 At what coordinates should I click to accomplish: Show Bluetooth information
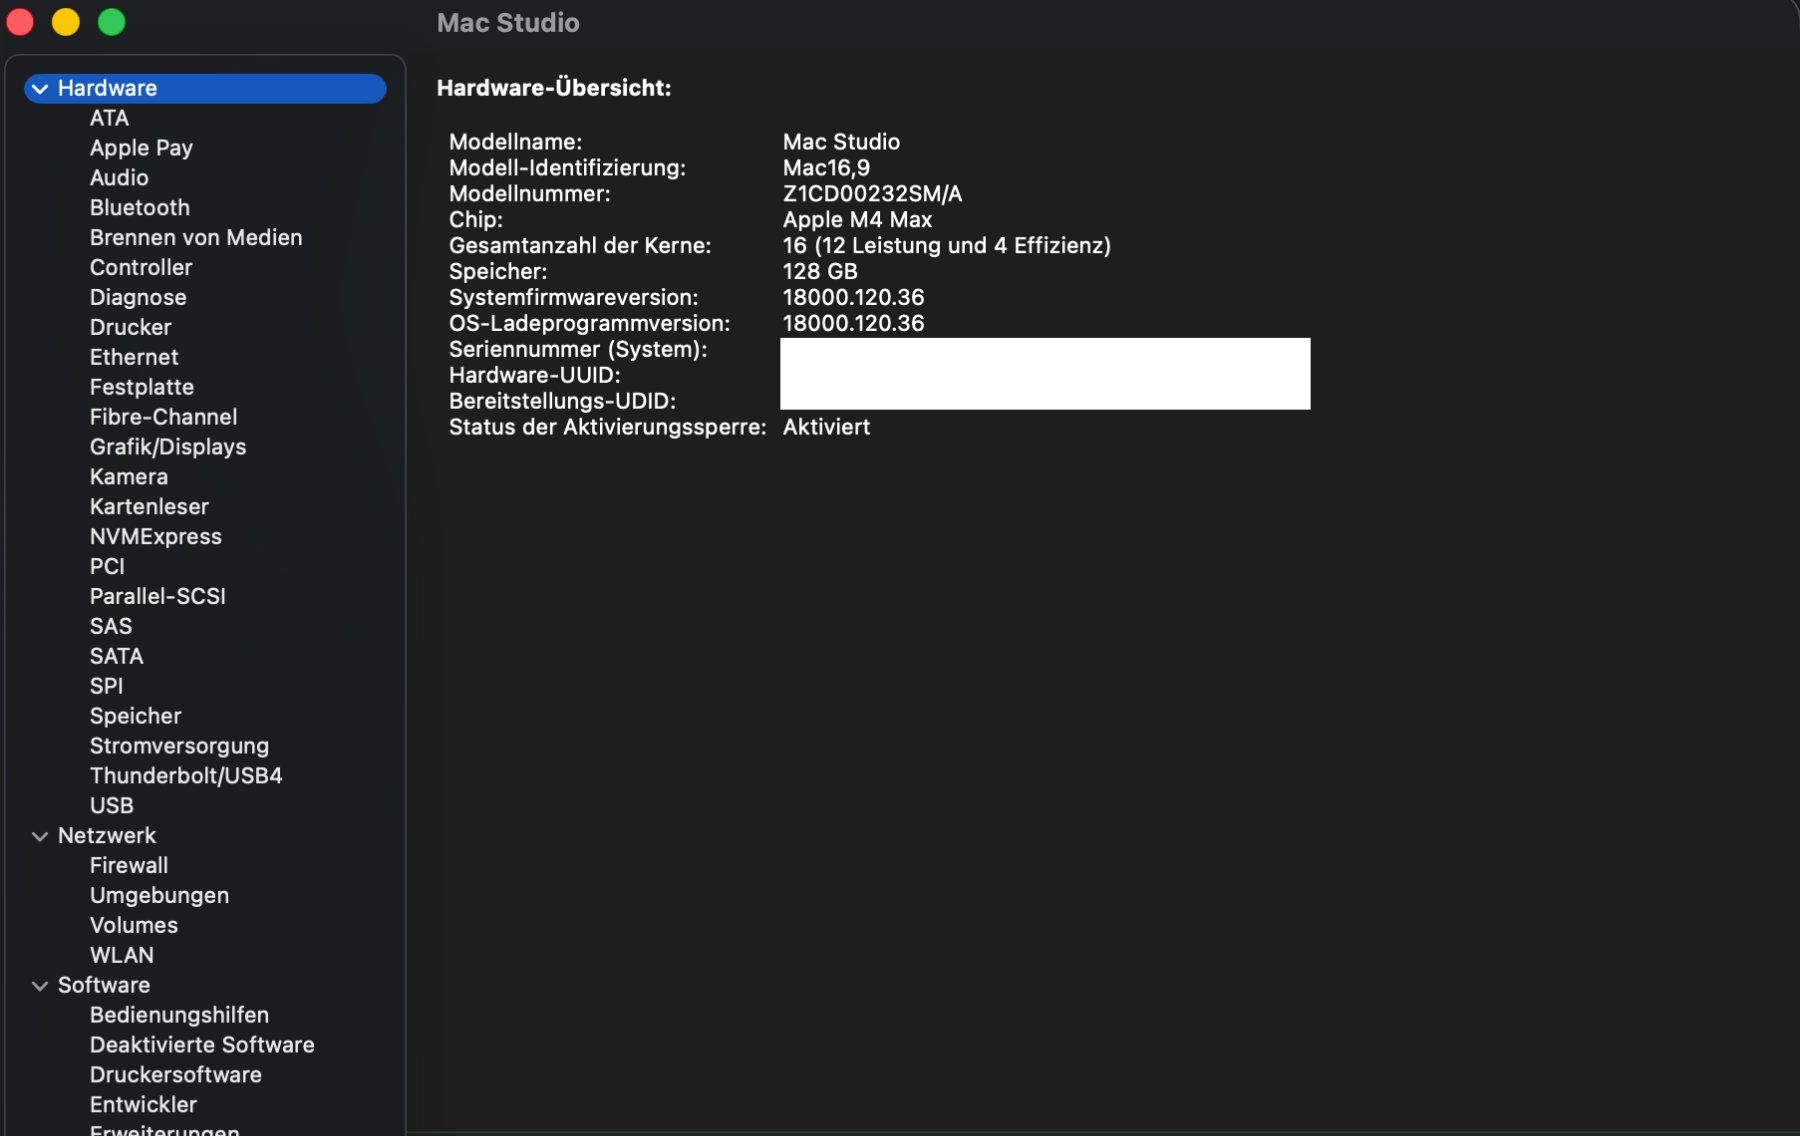click(x=140, y=208)
